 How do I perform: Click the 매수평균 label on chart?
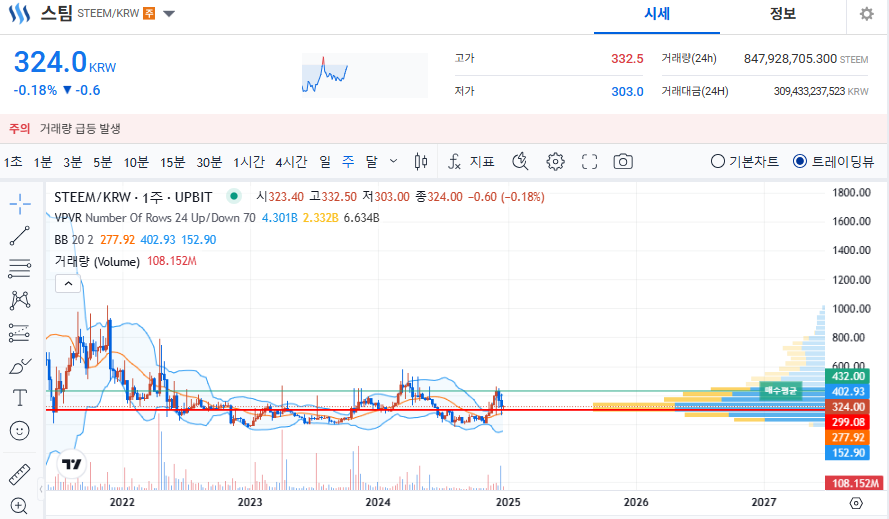tap(781, 390)
